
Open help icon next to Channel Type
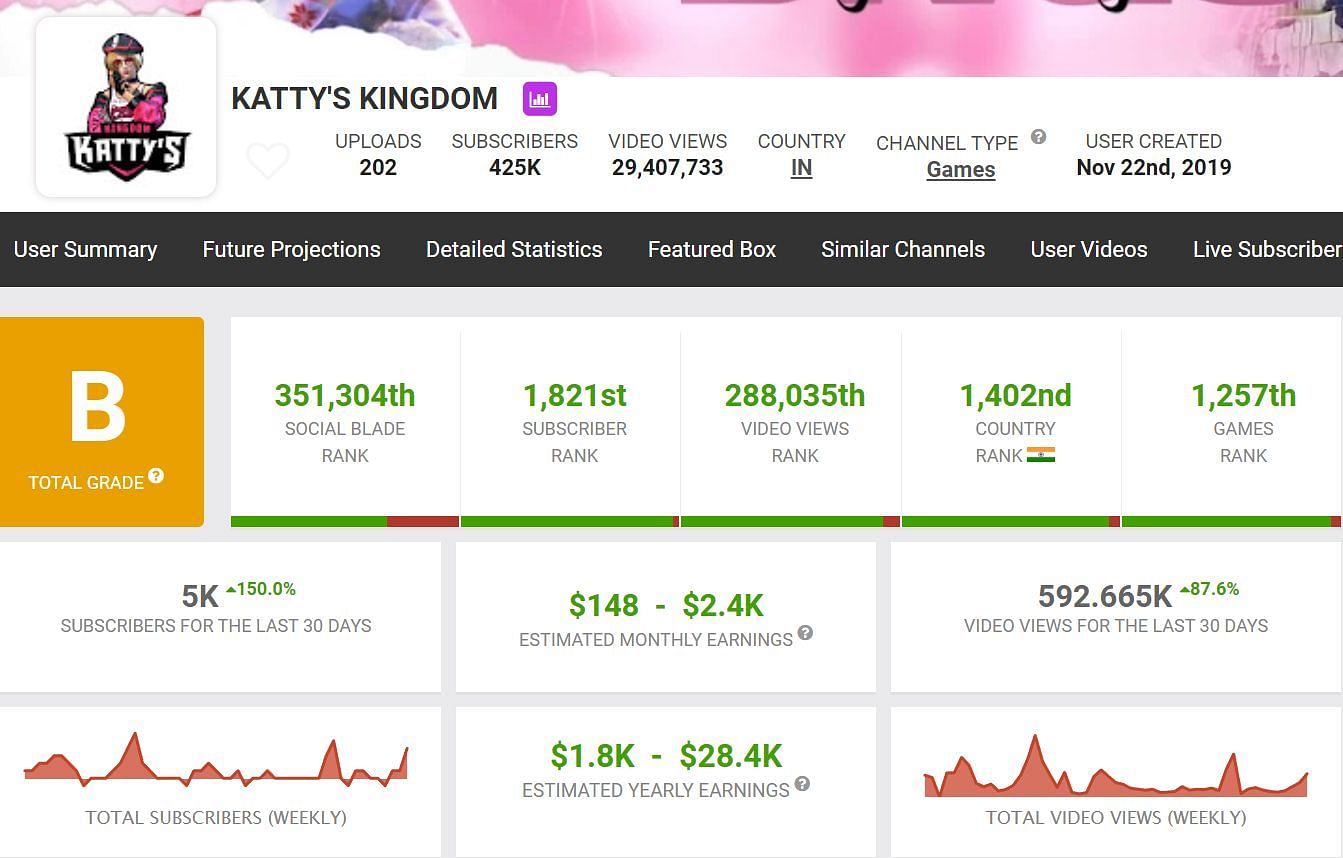click(1038, 137)
